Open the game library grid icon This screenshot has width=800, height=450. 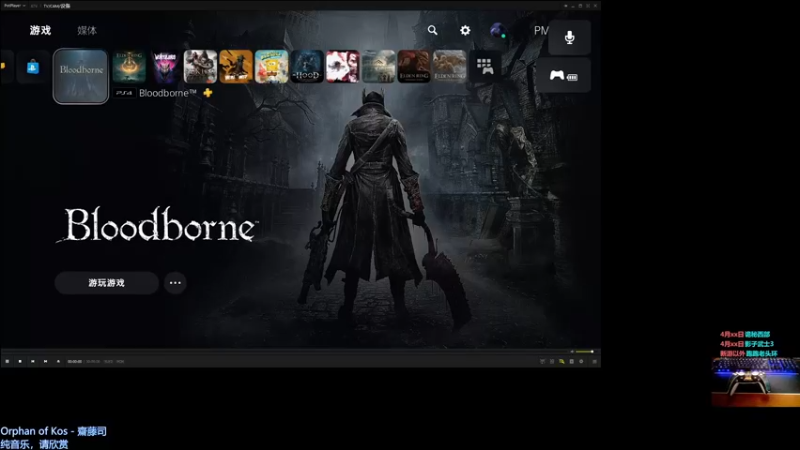pos(485,66)
